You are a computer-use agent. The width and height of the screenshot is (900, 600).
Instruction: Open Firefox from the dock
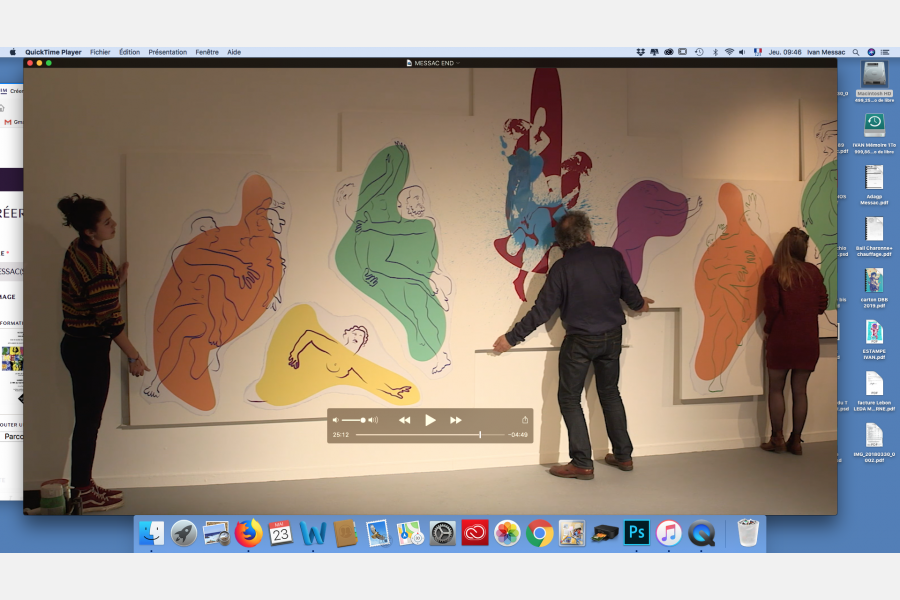tap(249, 533)
